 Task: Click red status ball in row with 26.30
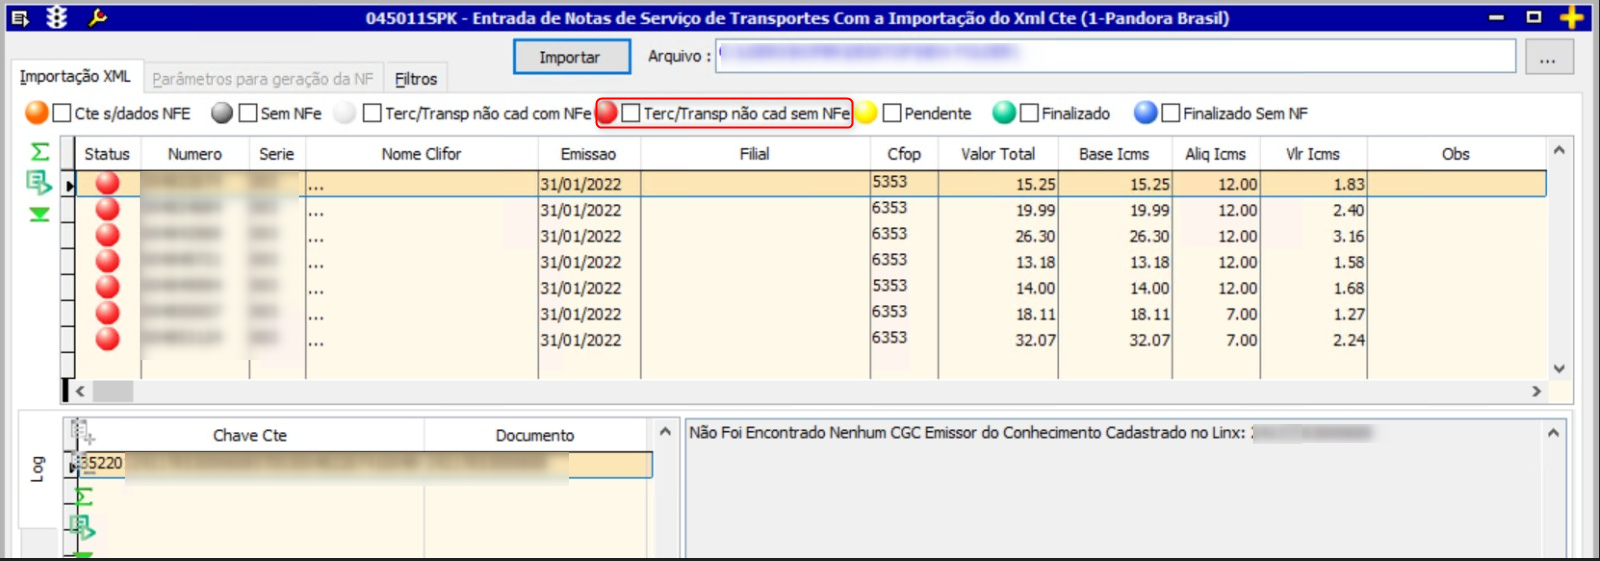click(107, 235)
